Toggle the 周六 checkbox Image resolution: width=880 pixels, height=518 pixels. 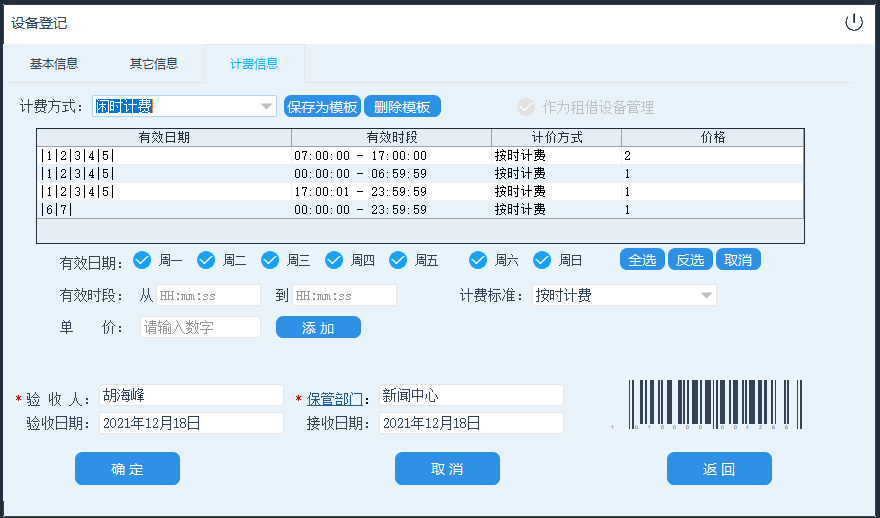(x=478, y=260)
